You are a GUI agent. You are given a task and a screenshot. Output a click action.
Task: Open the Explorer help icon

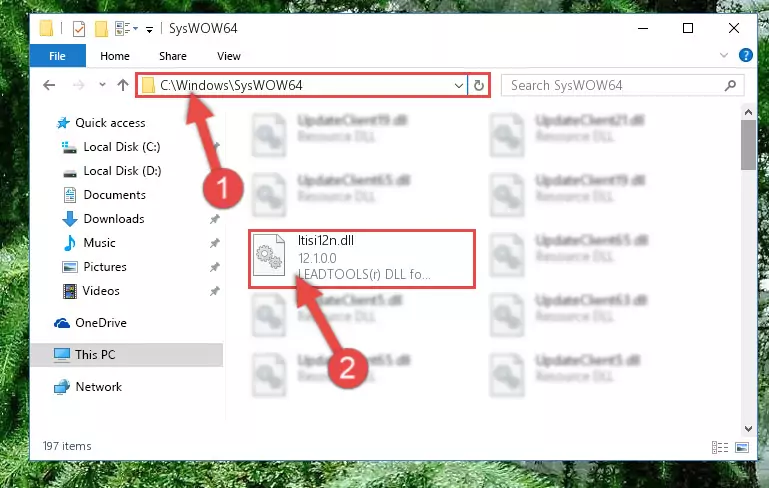pos(745,55)
